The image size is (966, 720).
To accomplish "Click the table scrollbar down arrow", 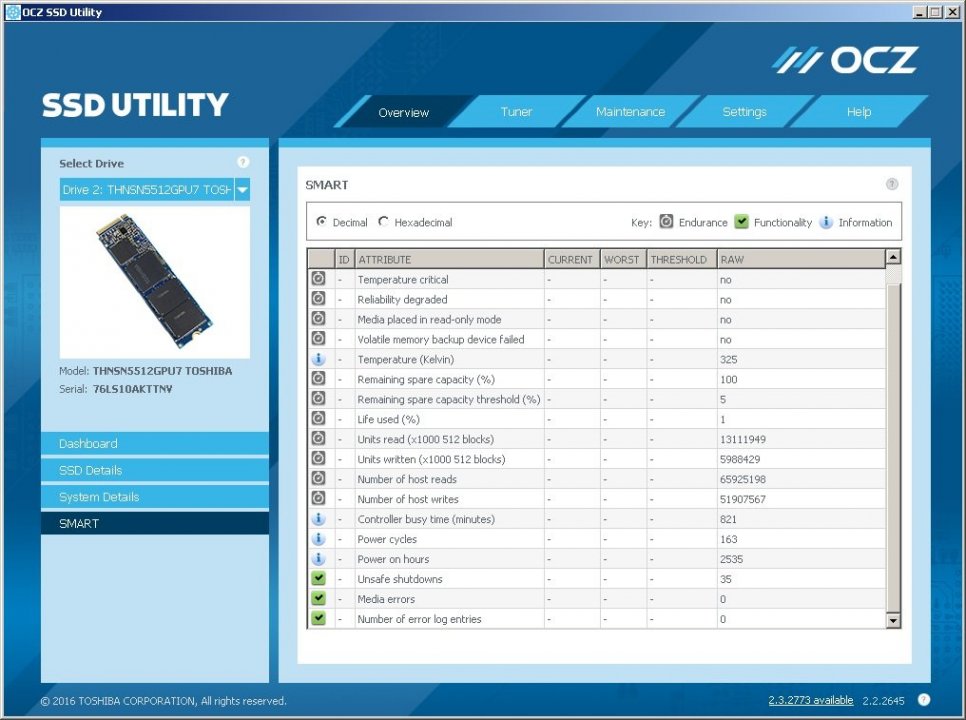I will (893, 620).
